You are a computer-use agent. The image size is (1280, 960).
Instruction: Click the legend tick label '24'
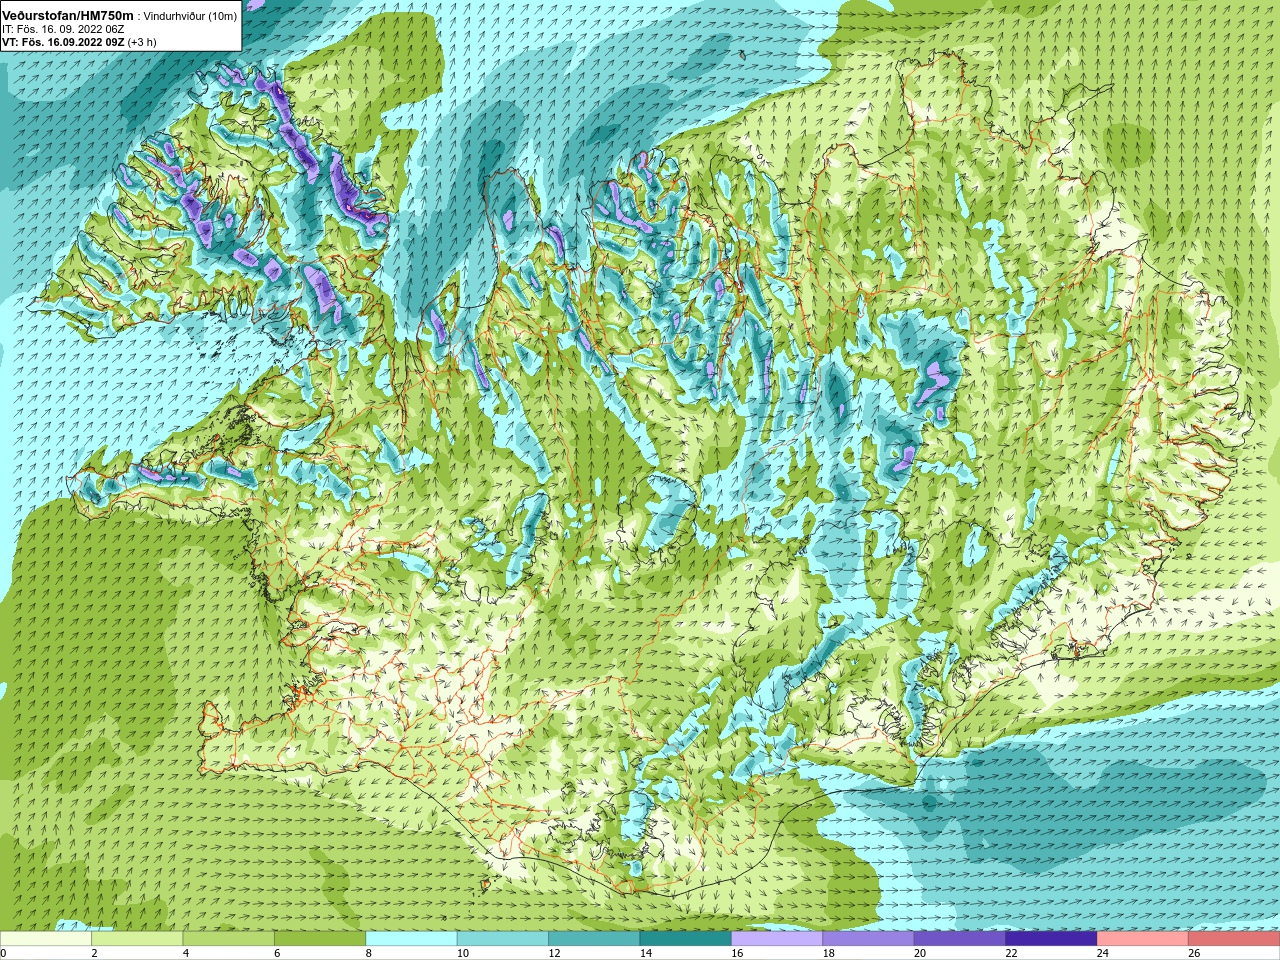[1103, 954]
